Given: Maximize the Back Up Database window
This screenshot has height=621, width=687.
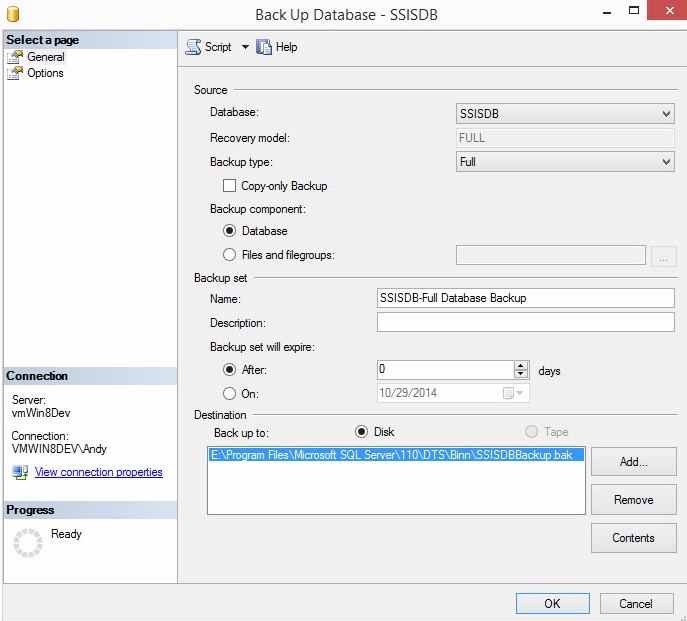Looking at the screenshot, I should [634, 10].
